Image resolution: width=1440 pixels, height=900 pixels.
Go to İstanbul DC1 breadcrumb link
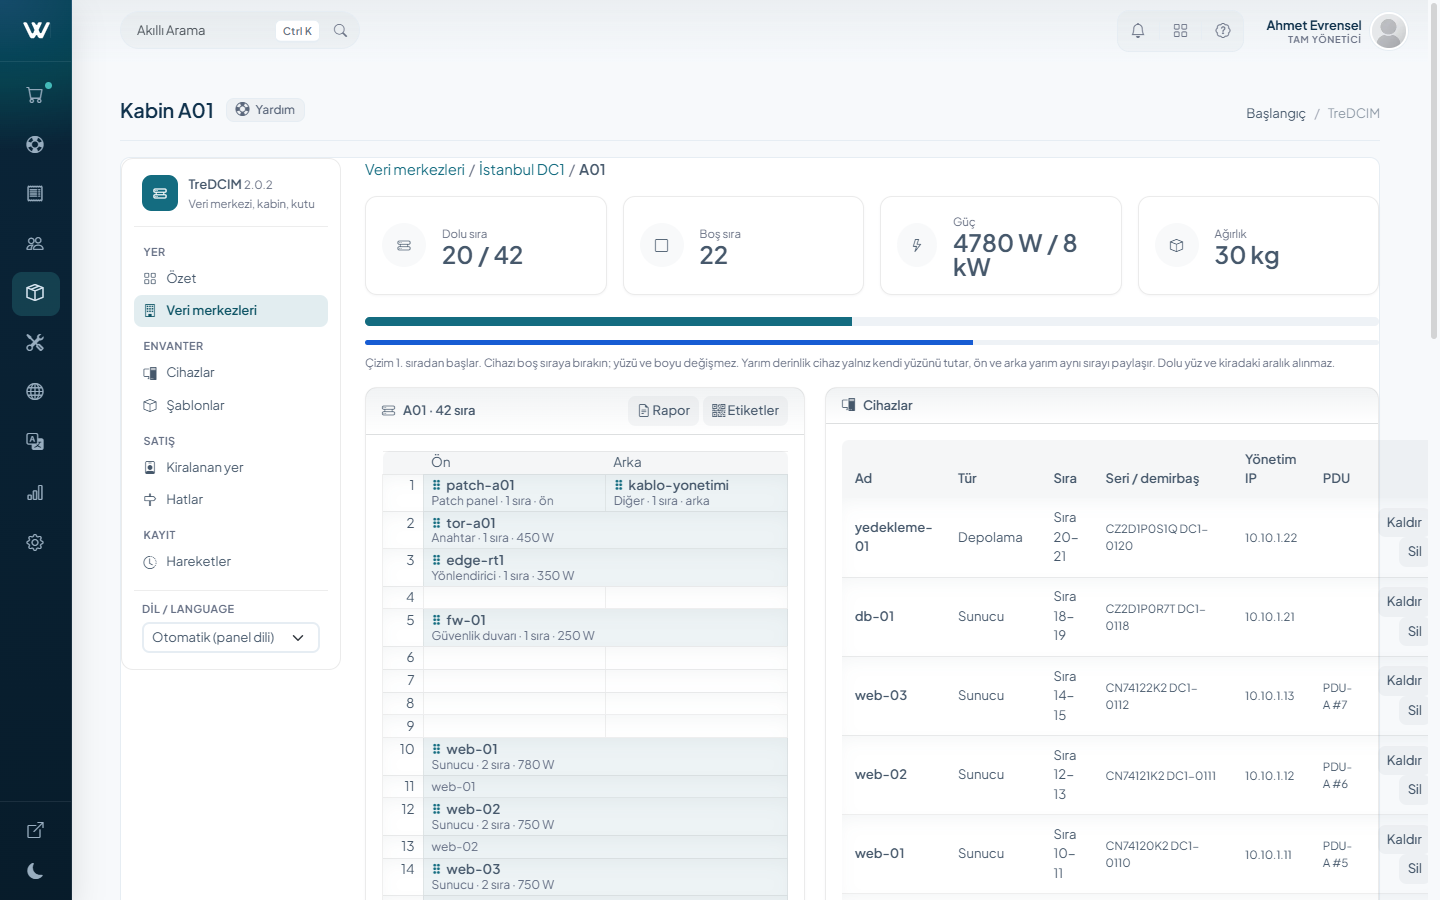tap(522, 170)
